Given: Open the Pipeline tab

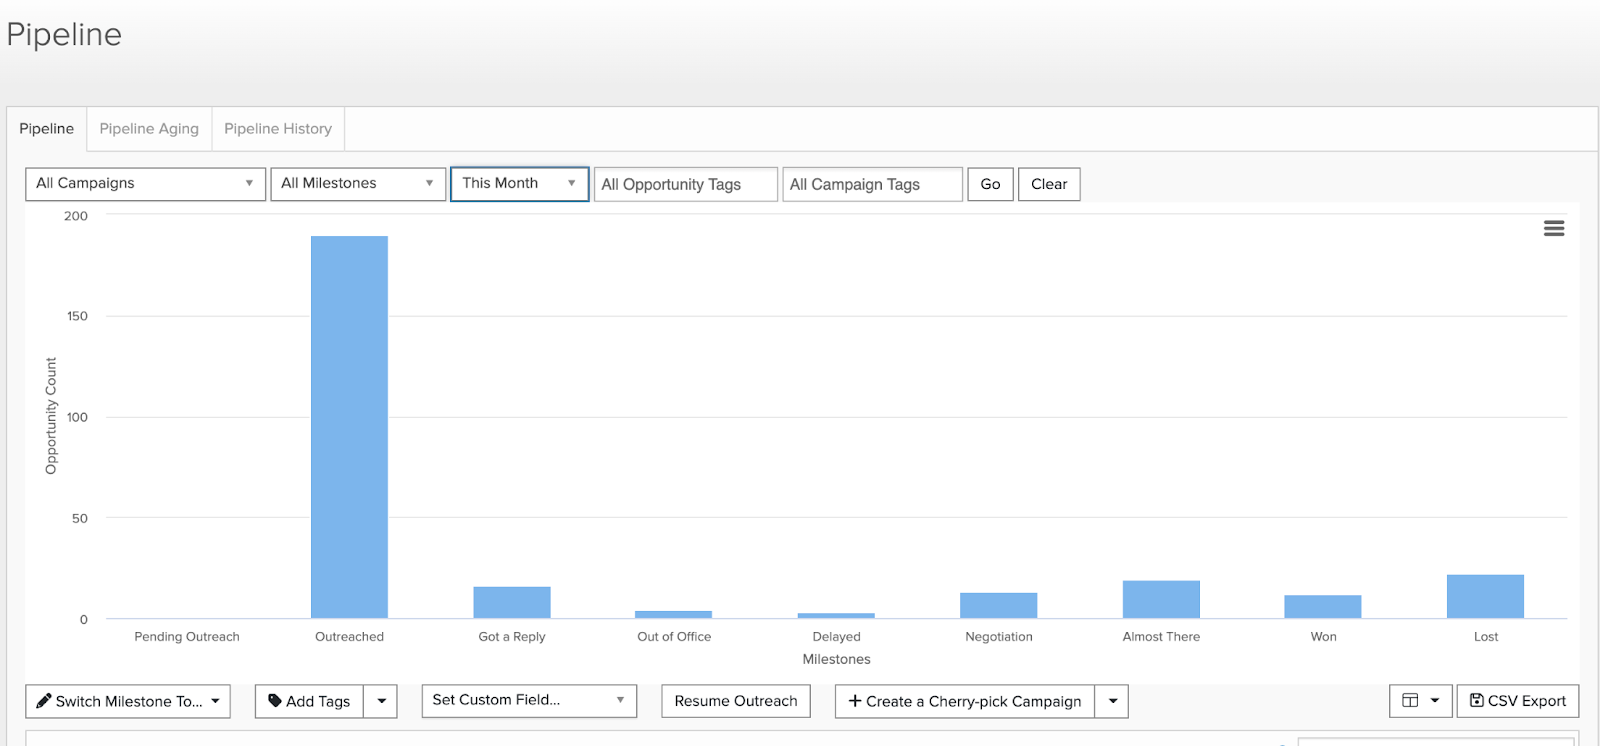Looking at the screenshot, I should [x=47, y=129].
